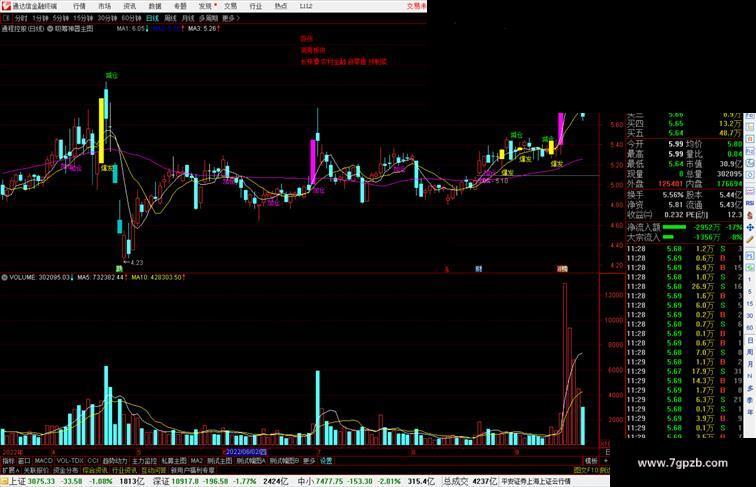
Task: Select the MACD indicator tab
Action: tap(43, 461)
